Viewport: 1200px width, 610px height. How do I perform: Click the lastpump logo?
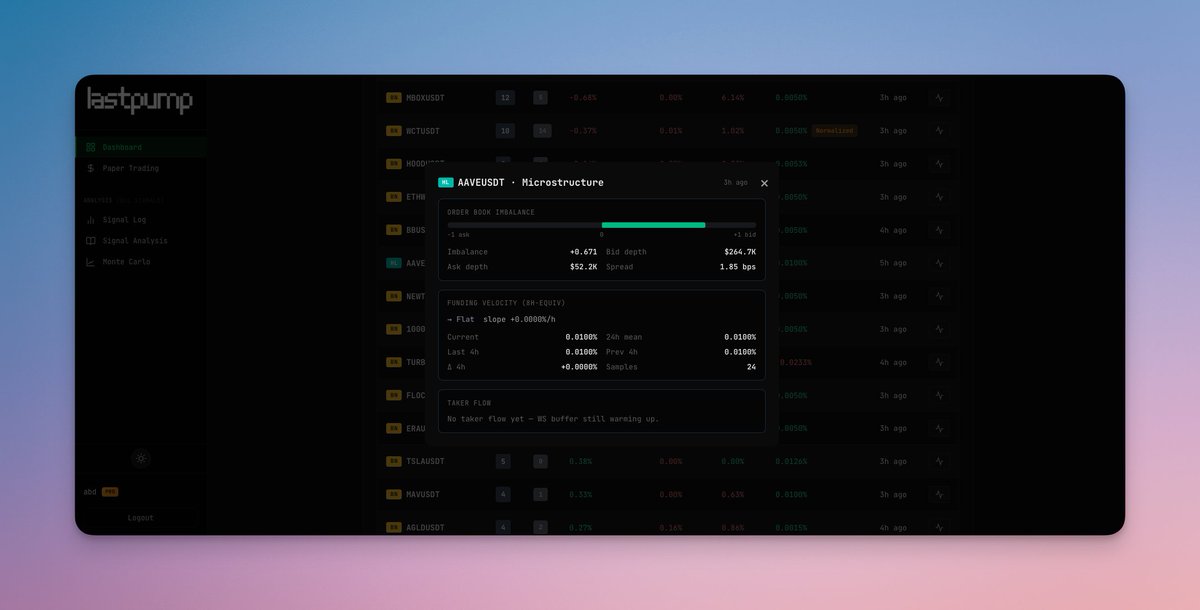tap(140, 100)
